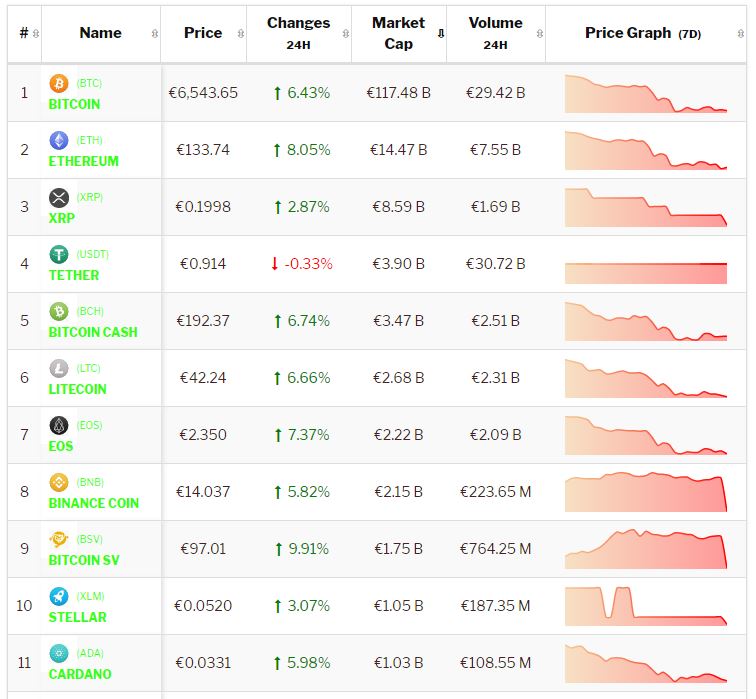The width and height of the screenshot is (756, 699).
Task: Click the Cardano blue logo icon
Action: 58,653
